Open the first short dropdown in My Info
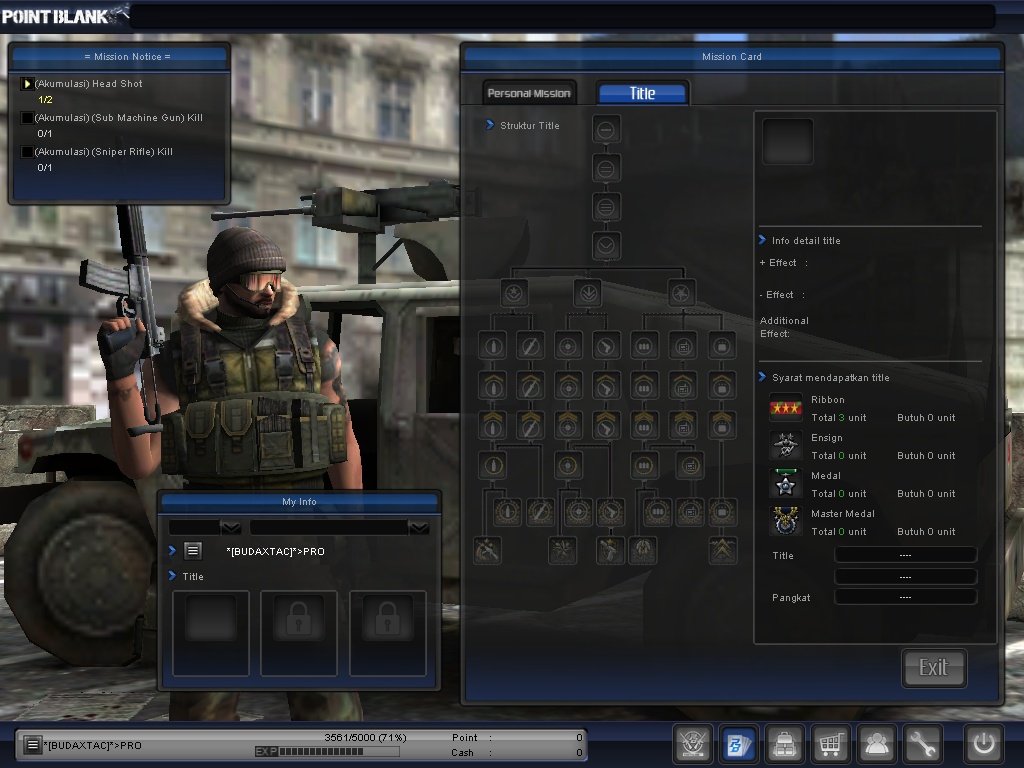1024x768 pixels. coord(205,527)
